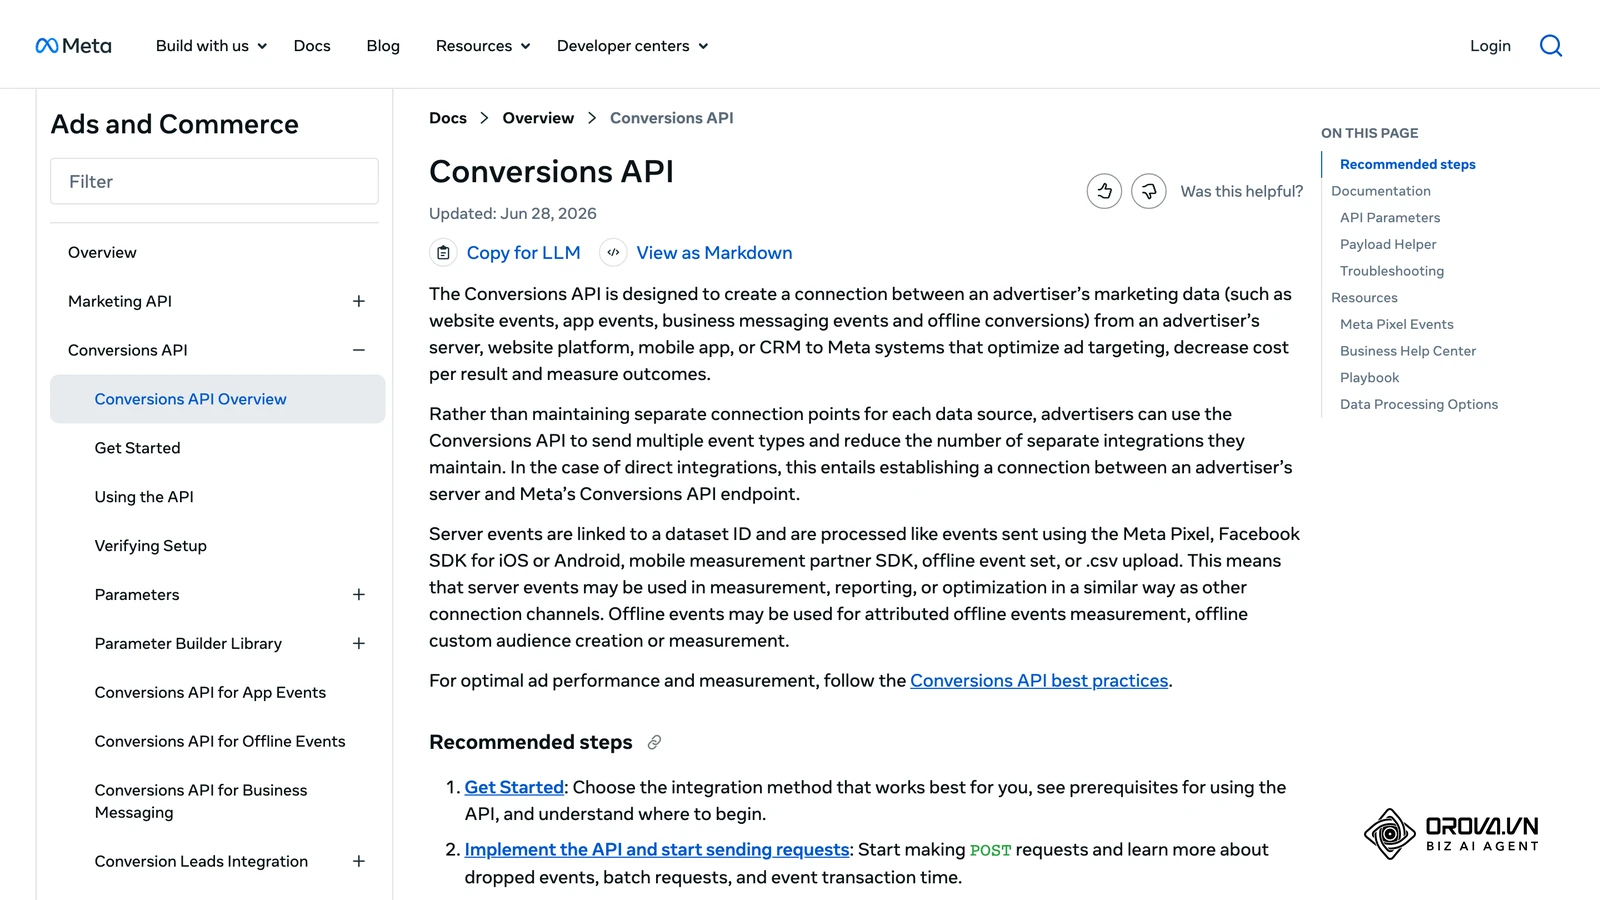Open Conversions API for App Events

[210, 692]
